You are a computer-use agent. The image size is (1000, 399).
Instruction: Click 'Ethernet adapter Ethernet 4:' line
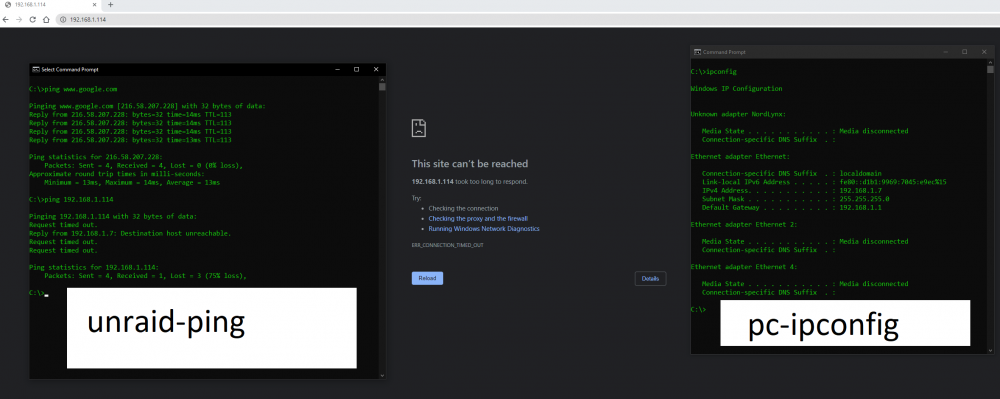pyautogui.click(x=744, y=267)
